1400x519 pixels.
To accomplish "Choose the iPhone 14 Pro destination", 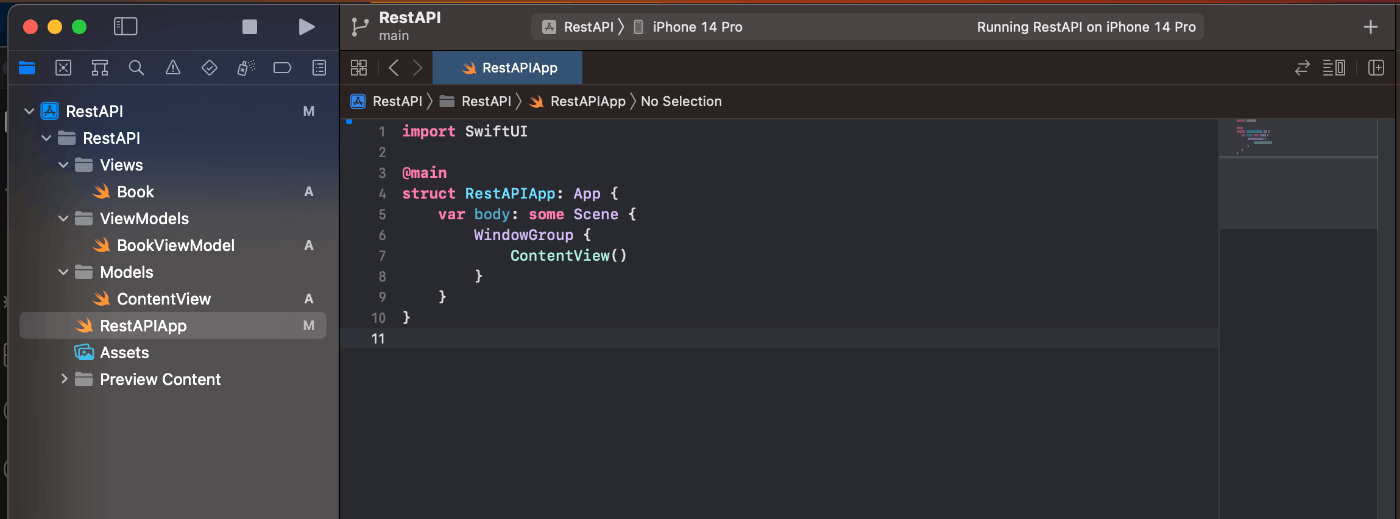I will click(688, 27).
